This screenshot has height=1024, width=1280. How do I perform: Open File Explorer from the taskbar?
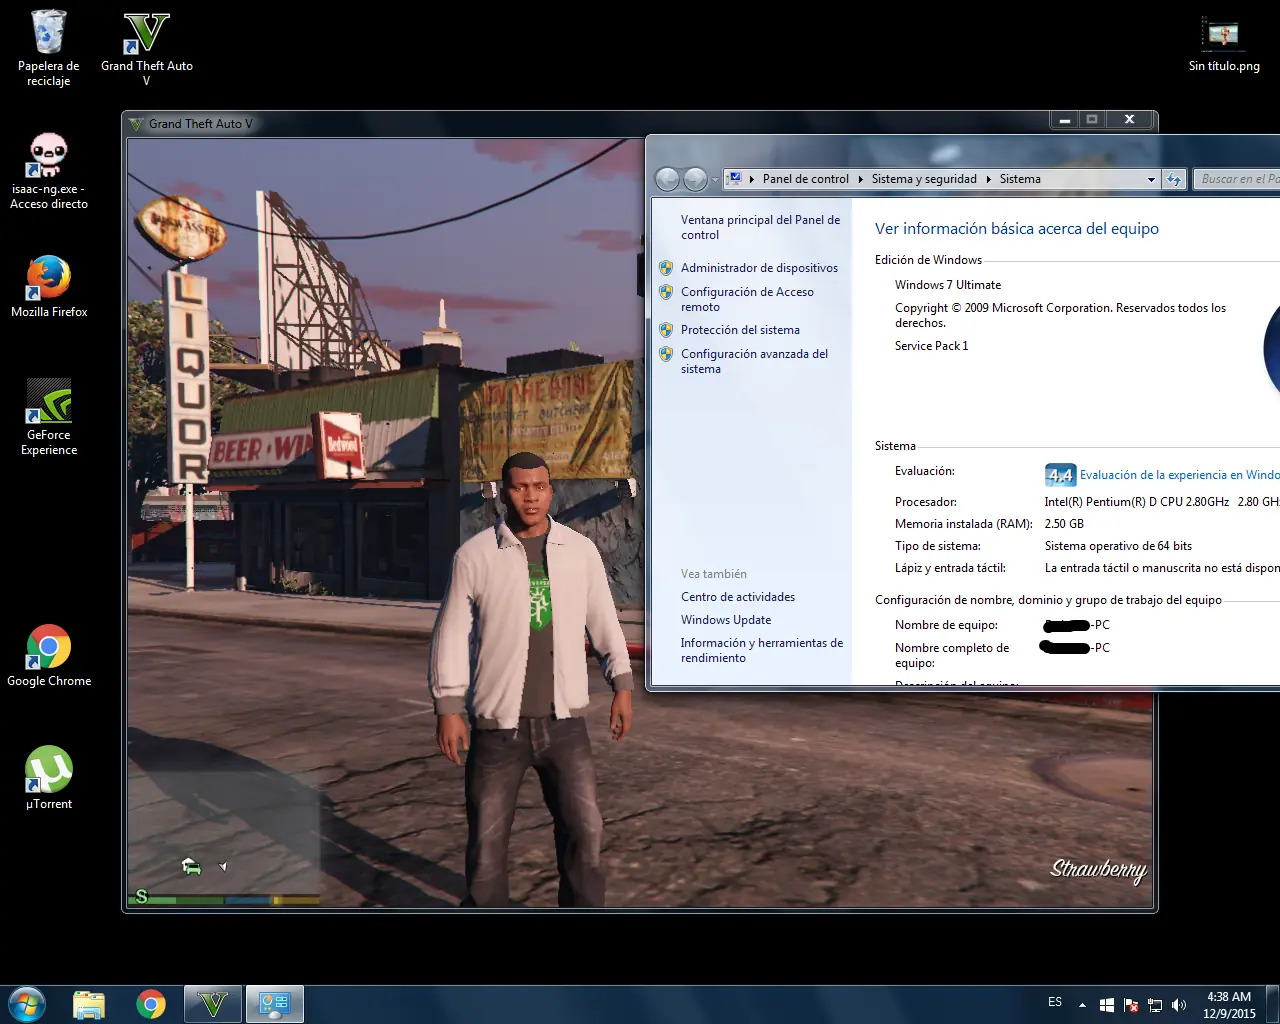(x=89, y=1004)
